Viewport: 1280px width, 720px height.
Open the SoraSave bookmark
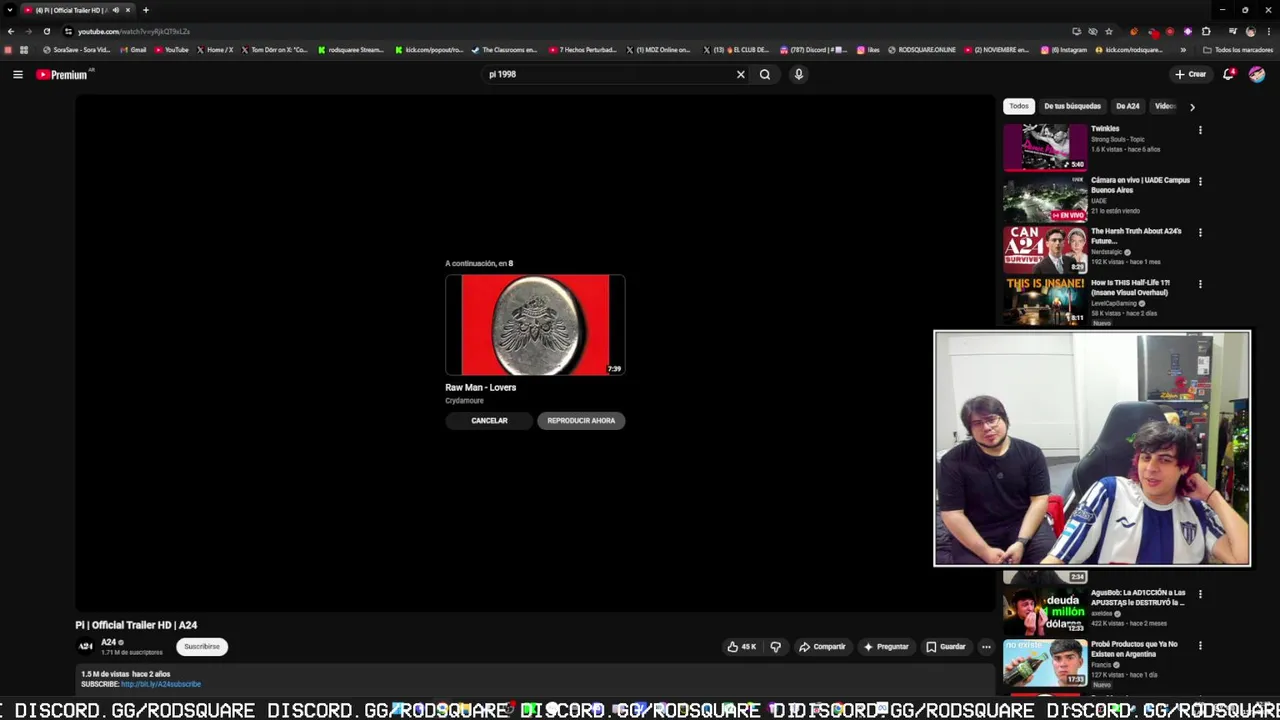pyautogui.click(x=76, y=50)
